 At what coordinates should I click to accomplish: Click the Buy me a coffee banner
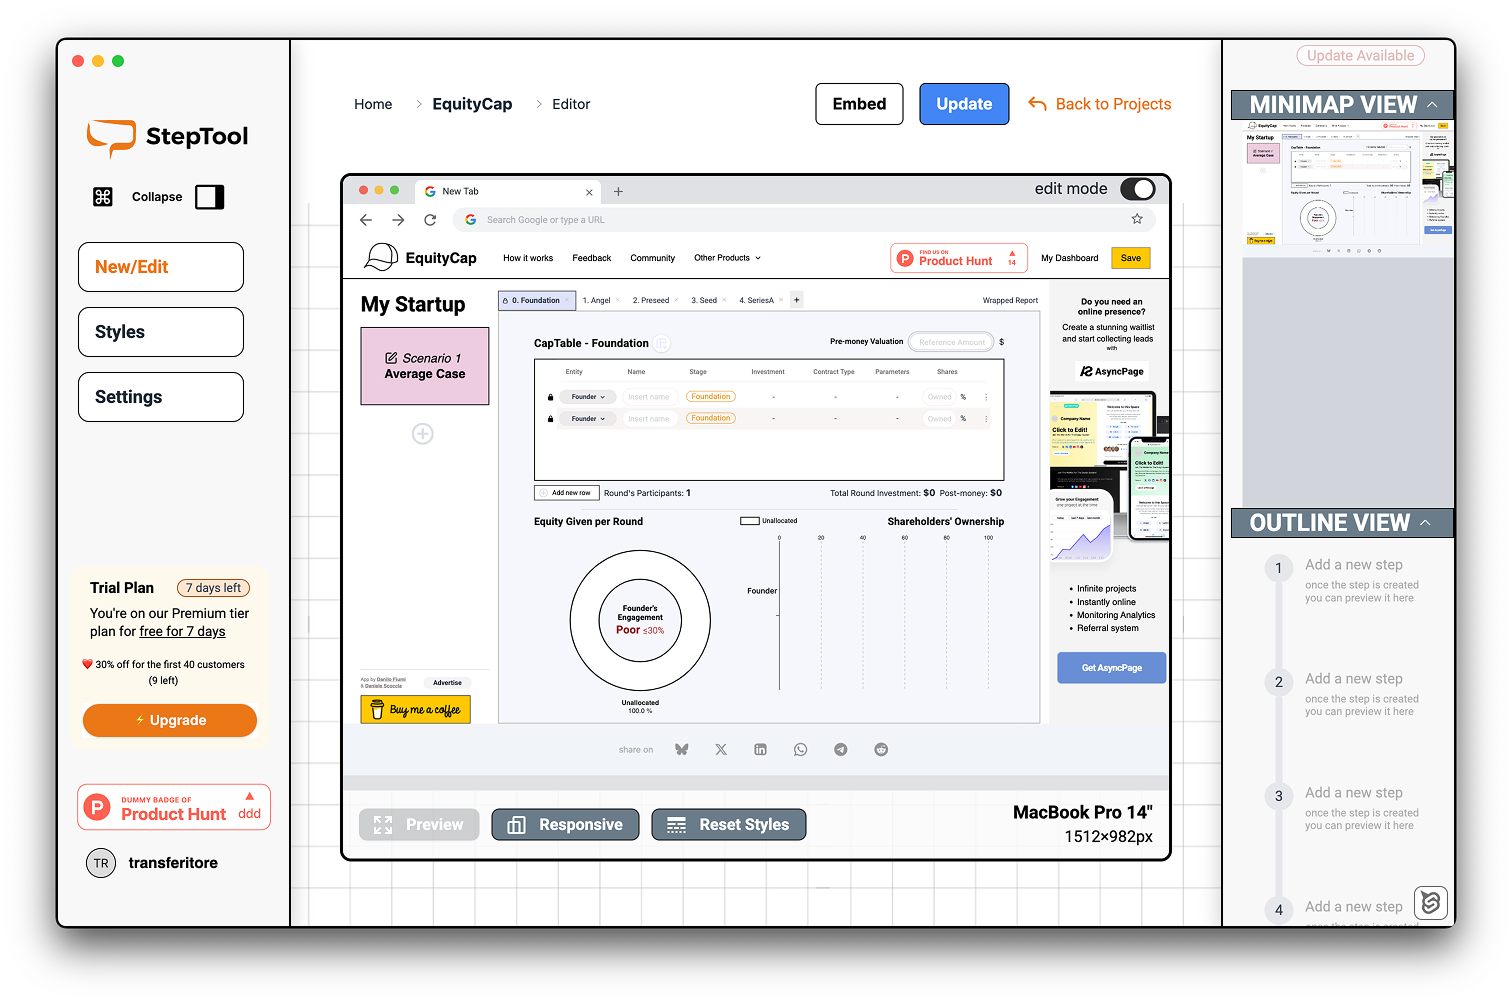(x=415, y=708)
